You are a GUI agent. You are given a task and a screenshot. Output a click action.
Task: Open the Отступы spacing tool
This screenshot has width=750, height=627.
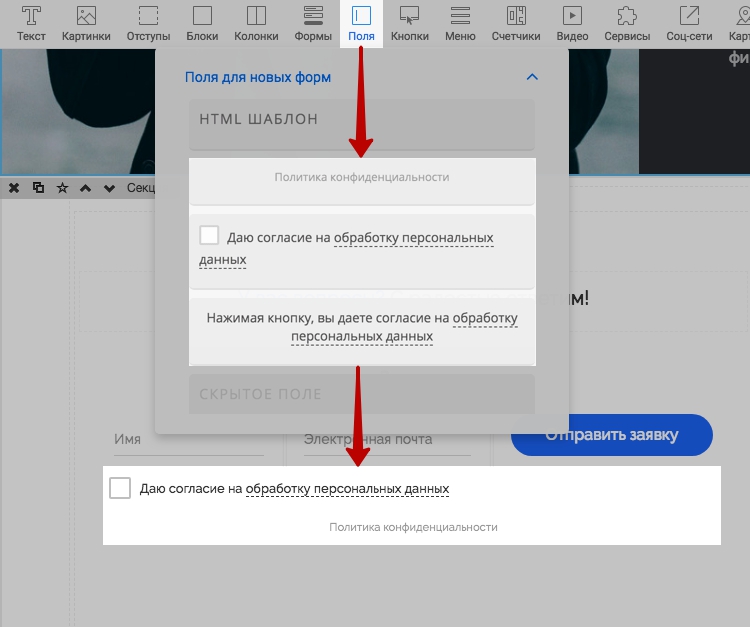point(148,24)
